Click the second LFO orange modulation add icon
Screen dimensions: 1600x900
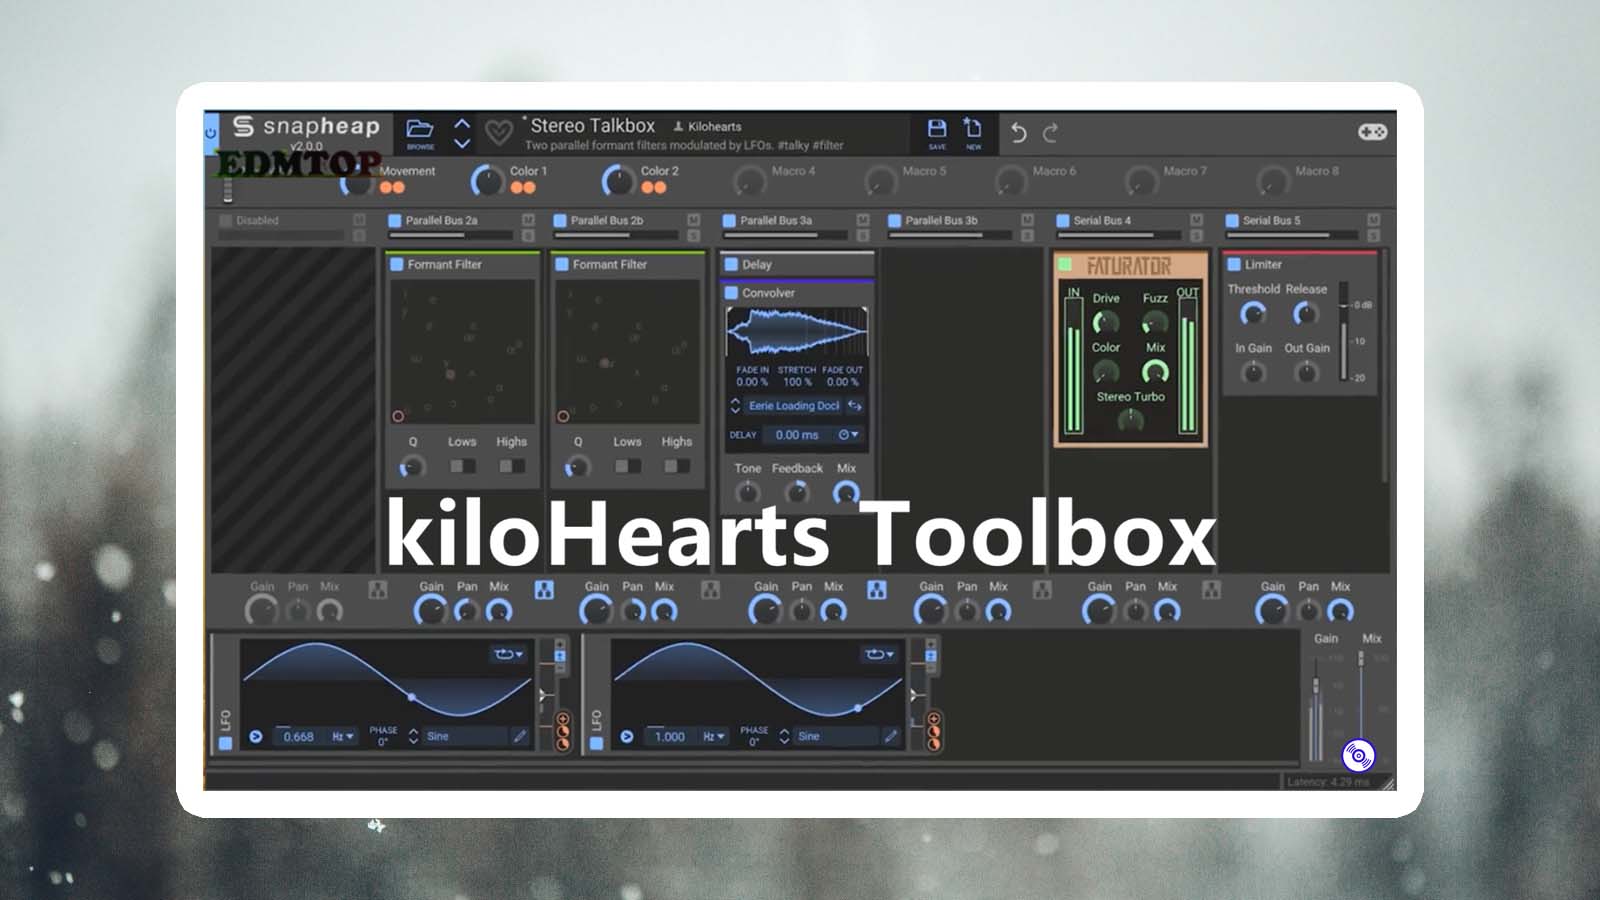934,719
